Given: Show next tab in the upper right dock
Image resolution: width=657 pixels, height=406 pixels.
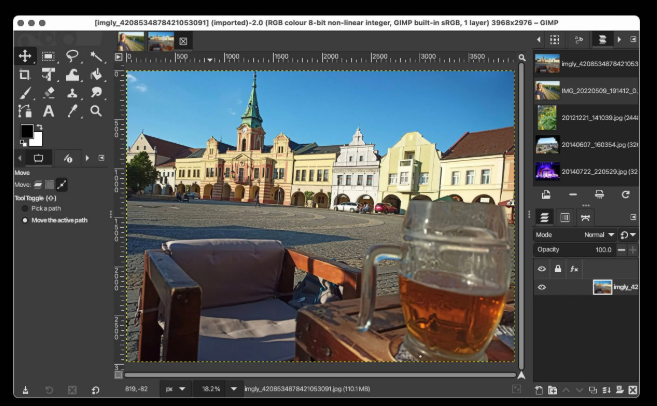Looking at the screenshot, I should point(619,39).
